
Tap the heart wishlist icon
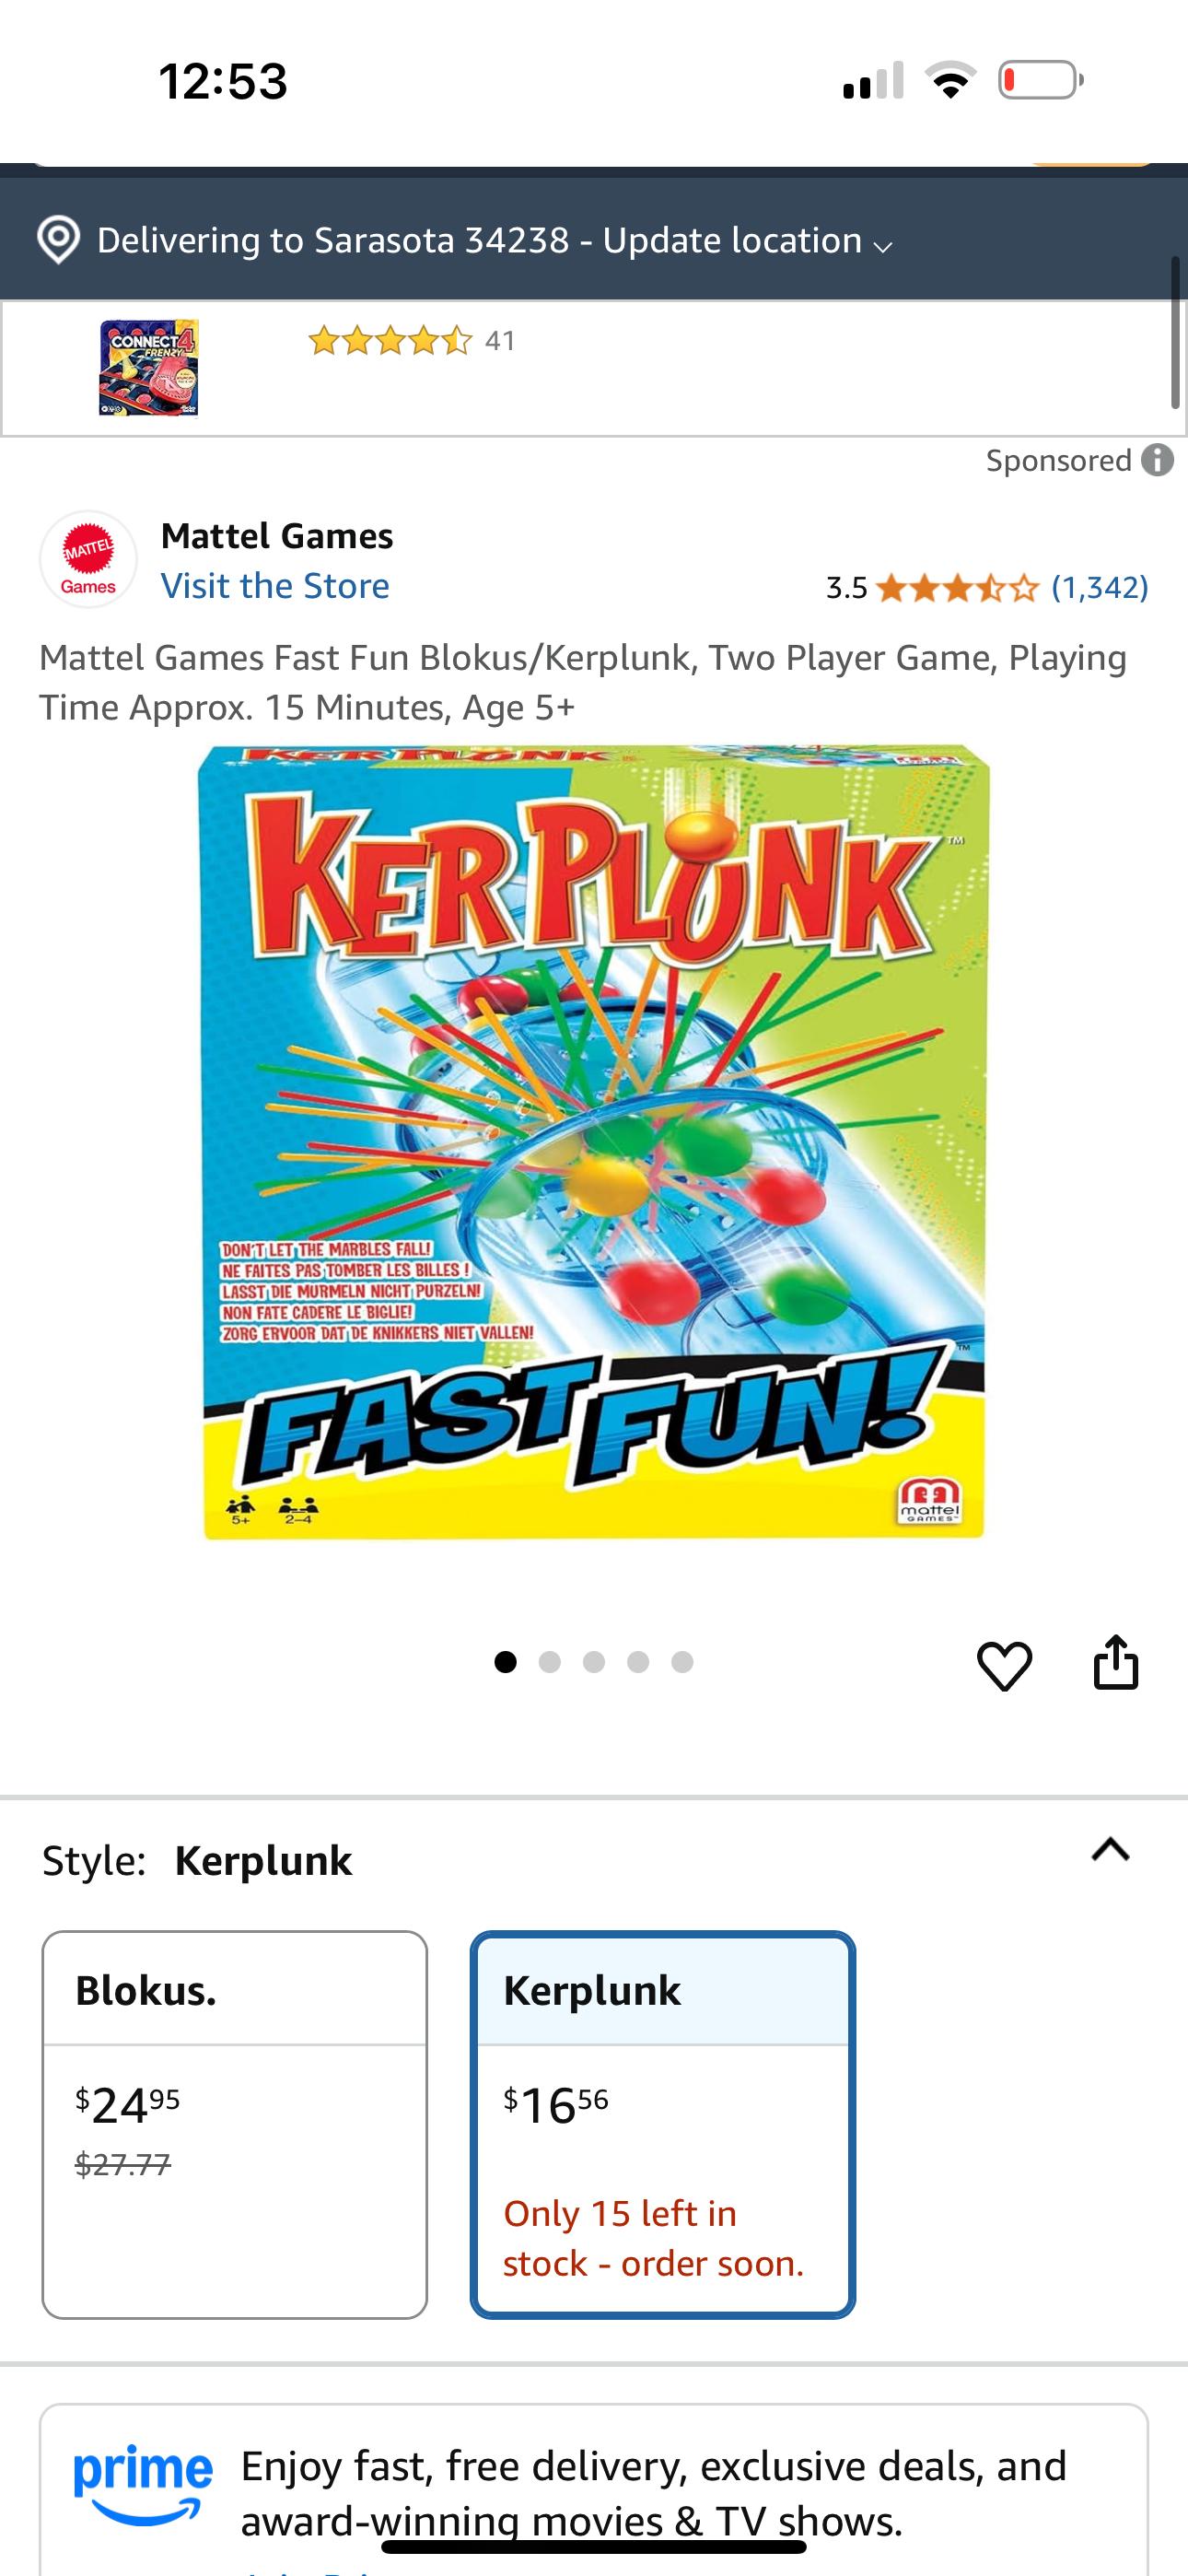click(1004, 1666)
